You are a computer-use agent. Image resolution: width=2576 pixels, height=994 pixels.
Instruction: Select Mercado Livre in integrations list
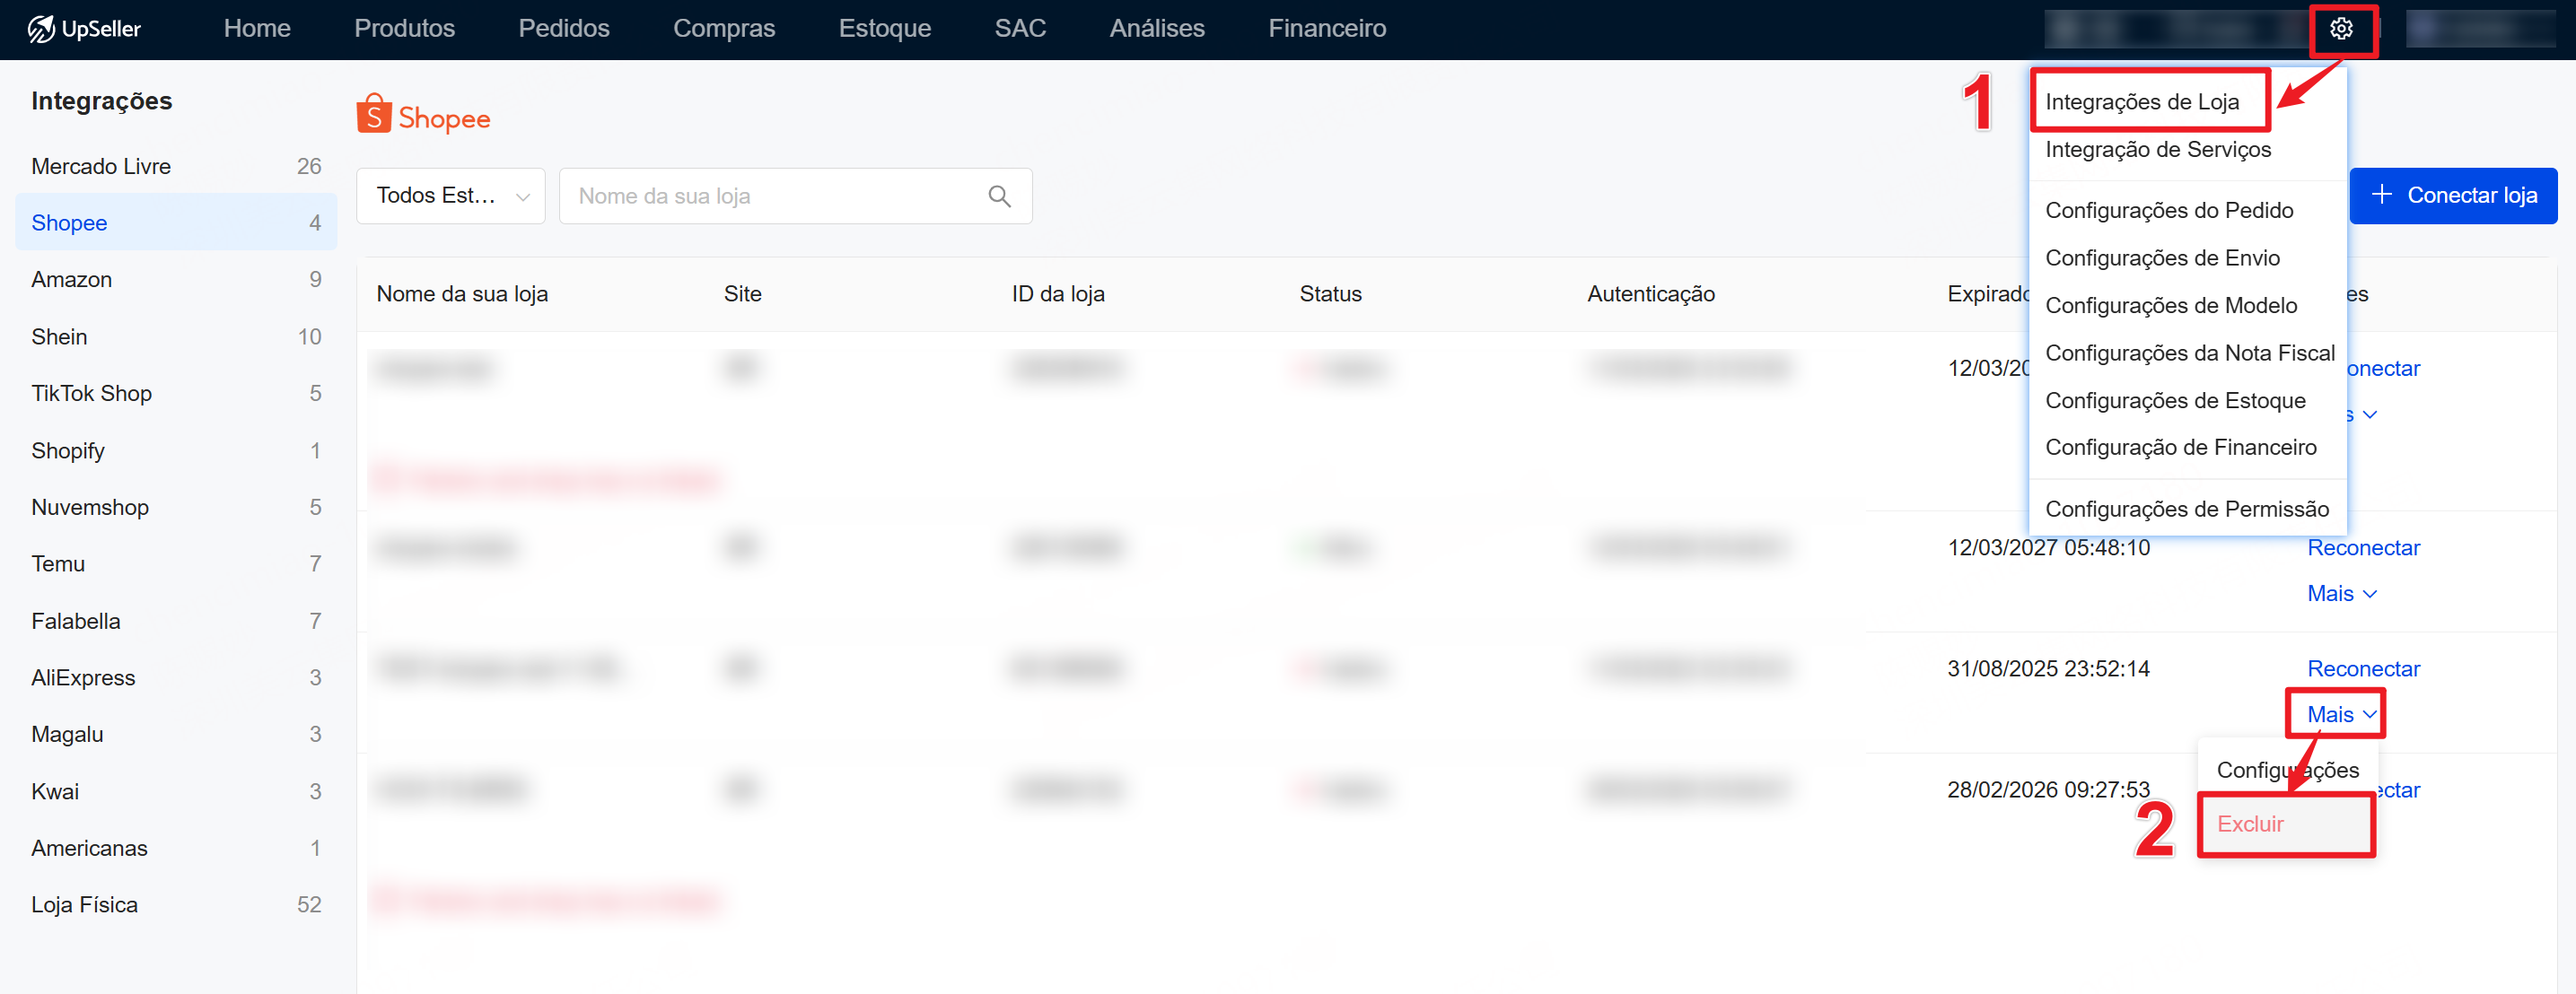pyautogui.click(x=101, y=166)
